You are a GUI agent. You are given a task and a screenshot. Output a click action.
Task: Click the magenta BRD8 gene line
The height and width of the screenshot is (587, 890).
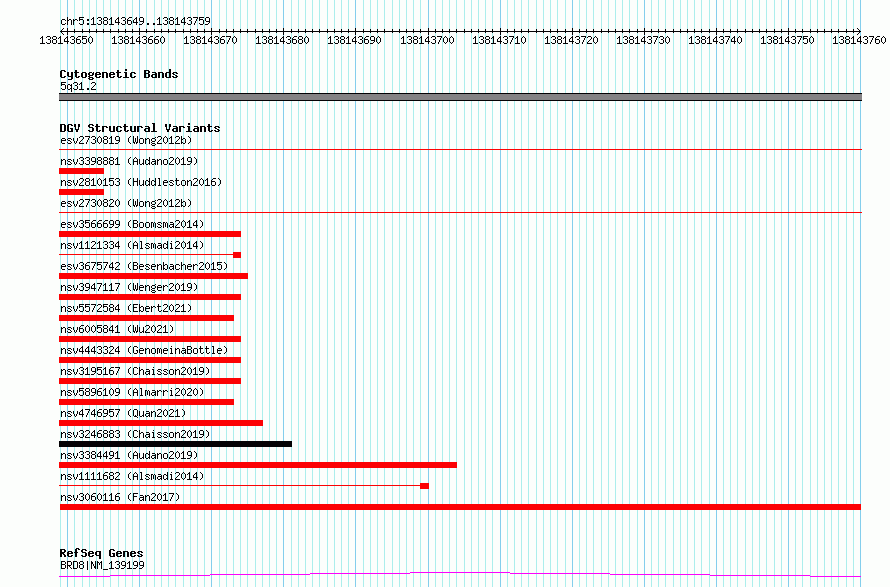click(460, 575)
